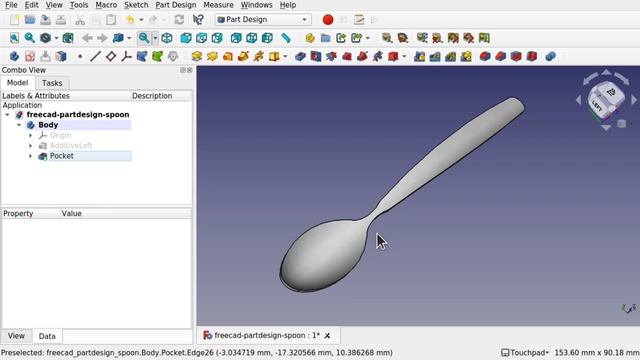Open subtractive primitive dropdown arrow
The image size is (640, 360).
point(404,56)
